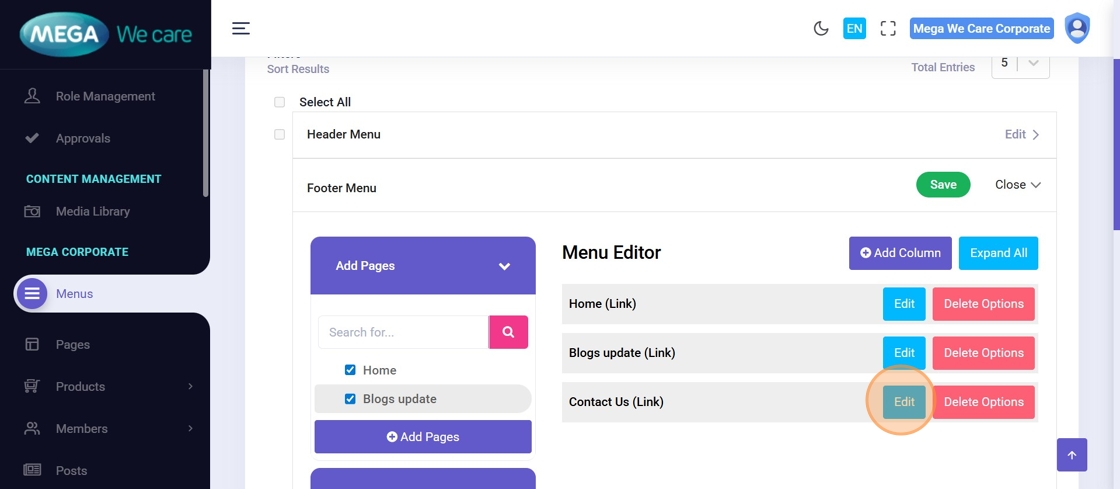
Task: Tick the Select All checkbox
Action: pos(279,102)
